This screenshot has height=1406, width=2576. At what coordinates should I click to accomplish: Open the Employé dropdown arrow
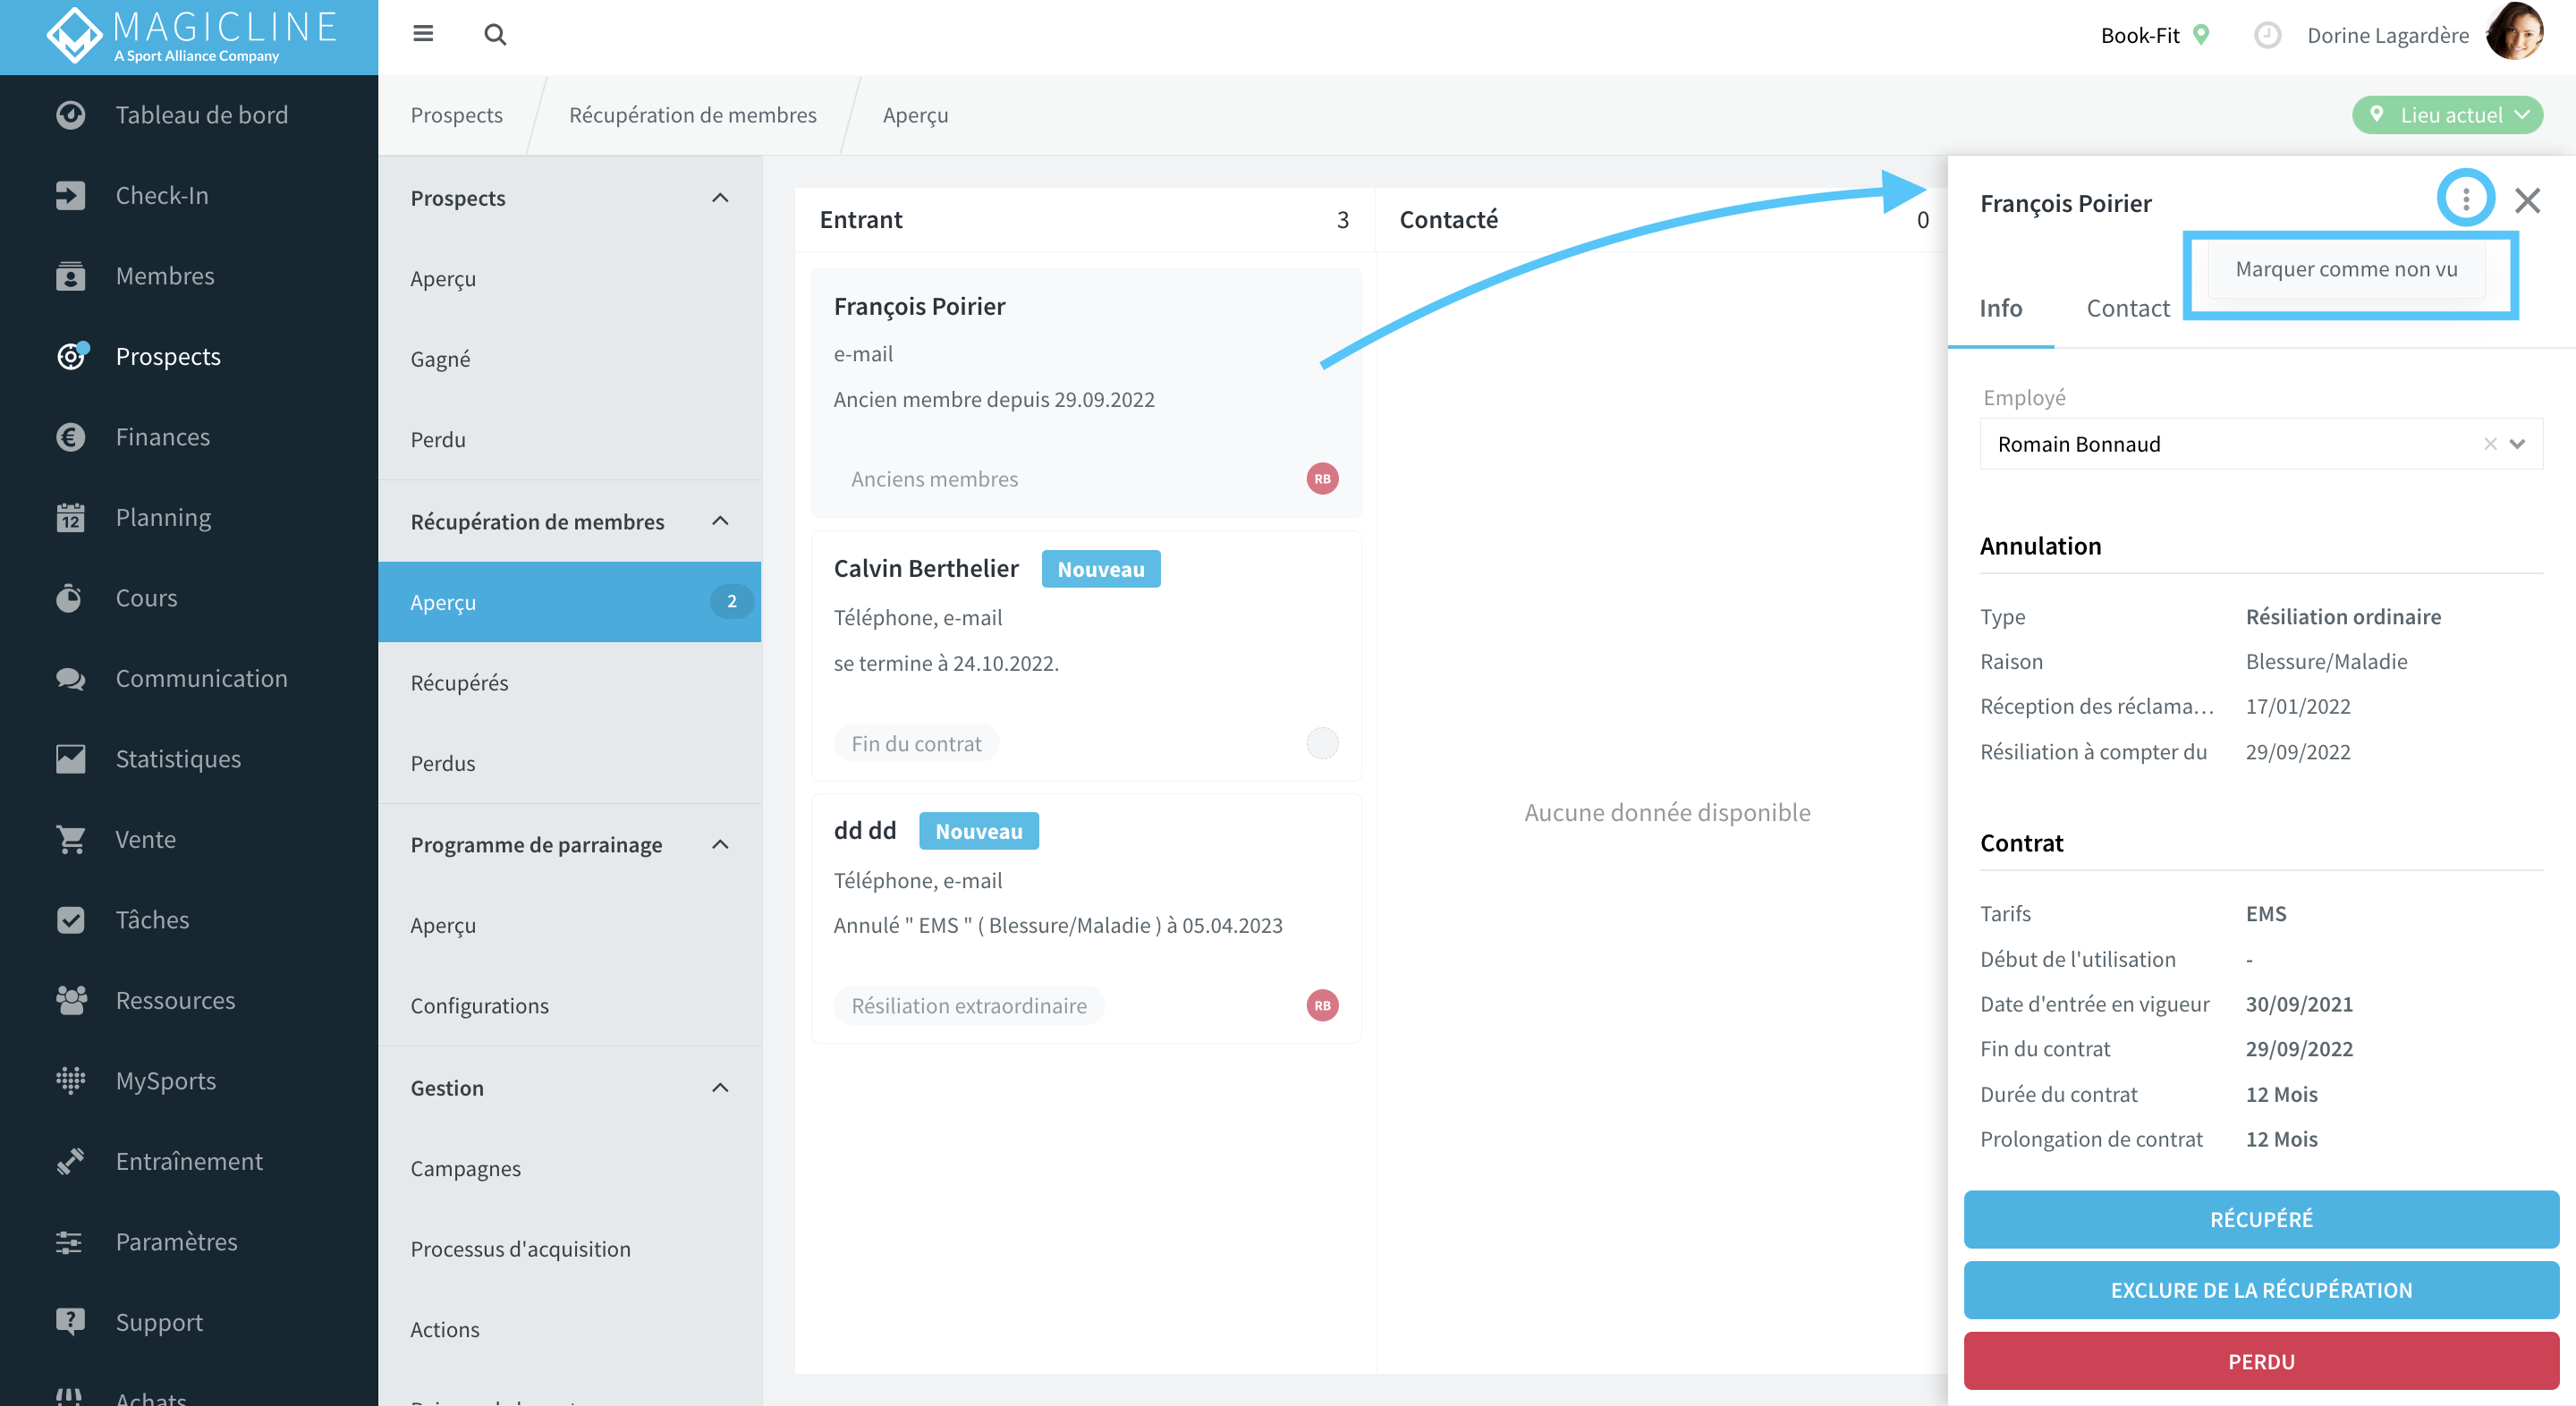(2518, 444)
